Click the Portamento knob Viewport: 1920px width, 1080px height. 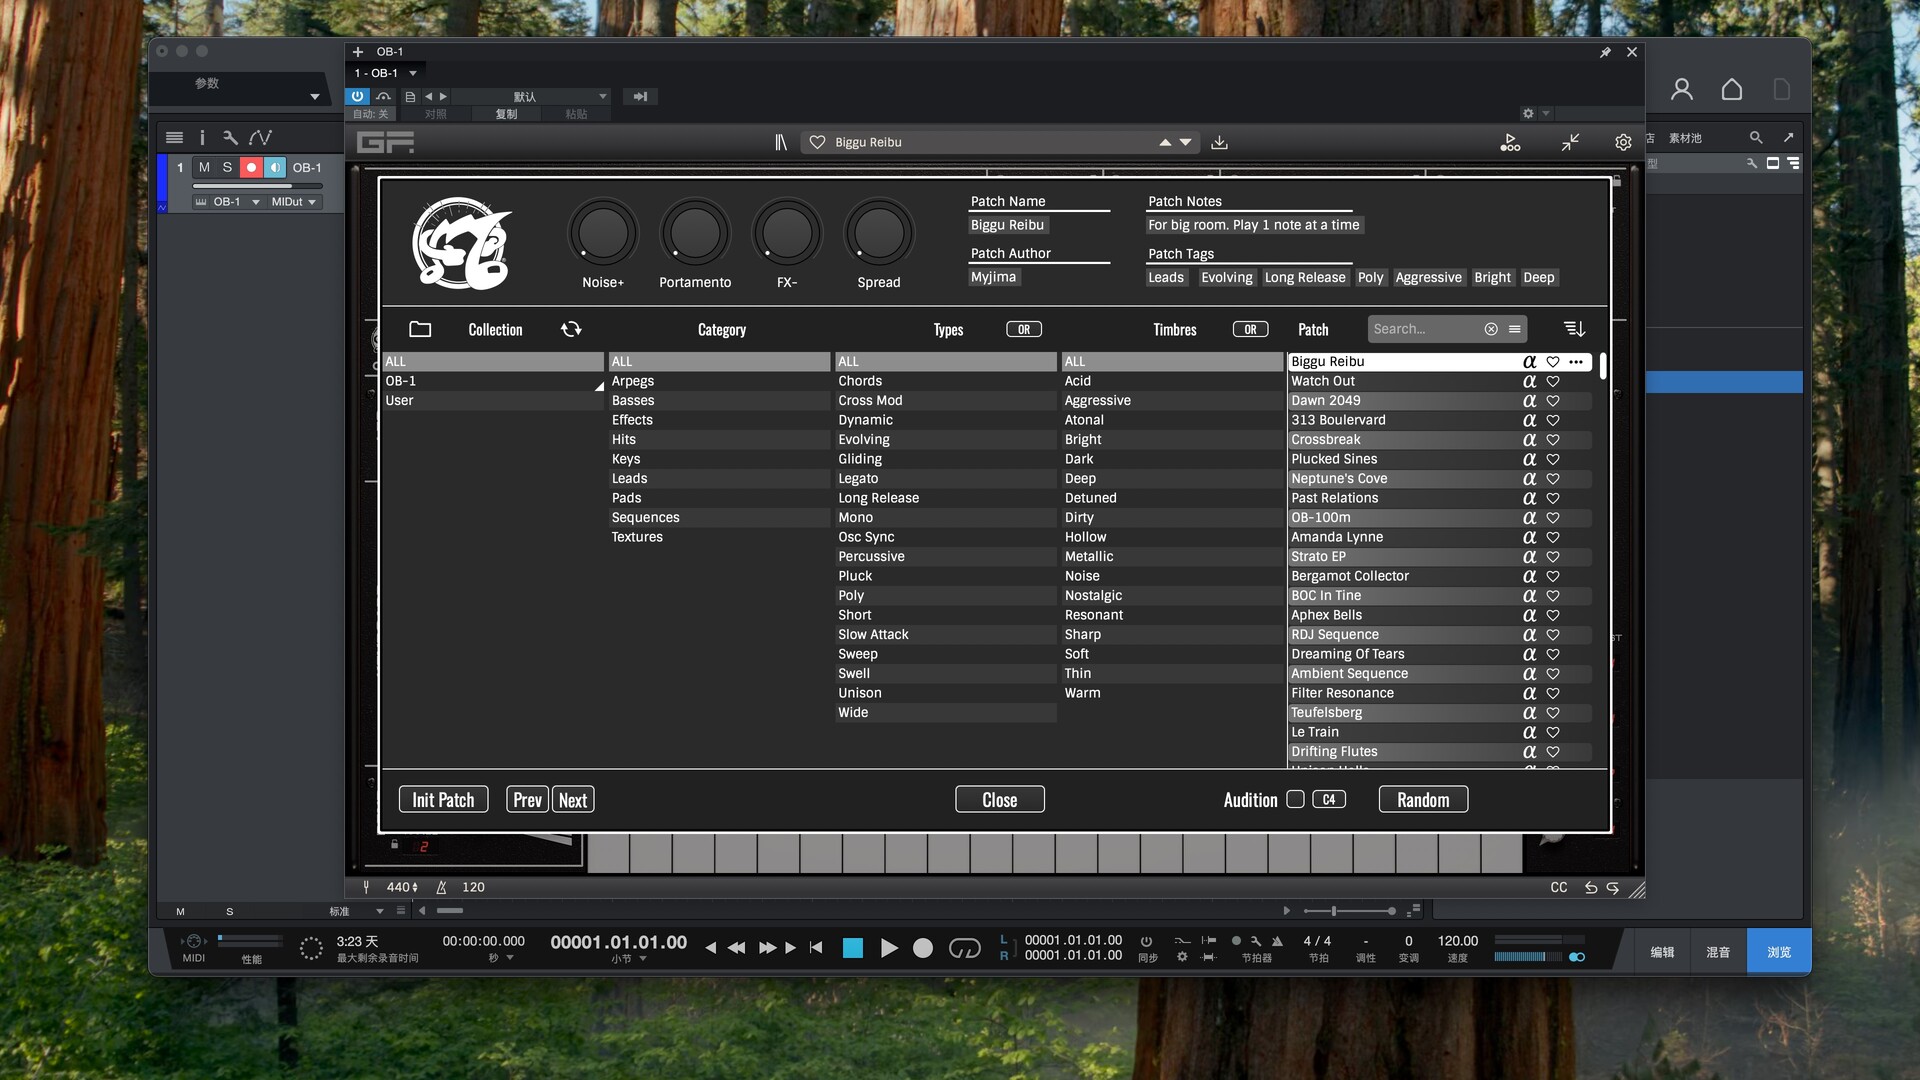[x=695, y=234]
